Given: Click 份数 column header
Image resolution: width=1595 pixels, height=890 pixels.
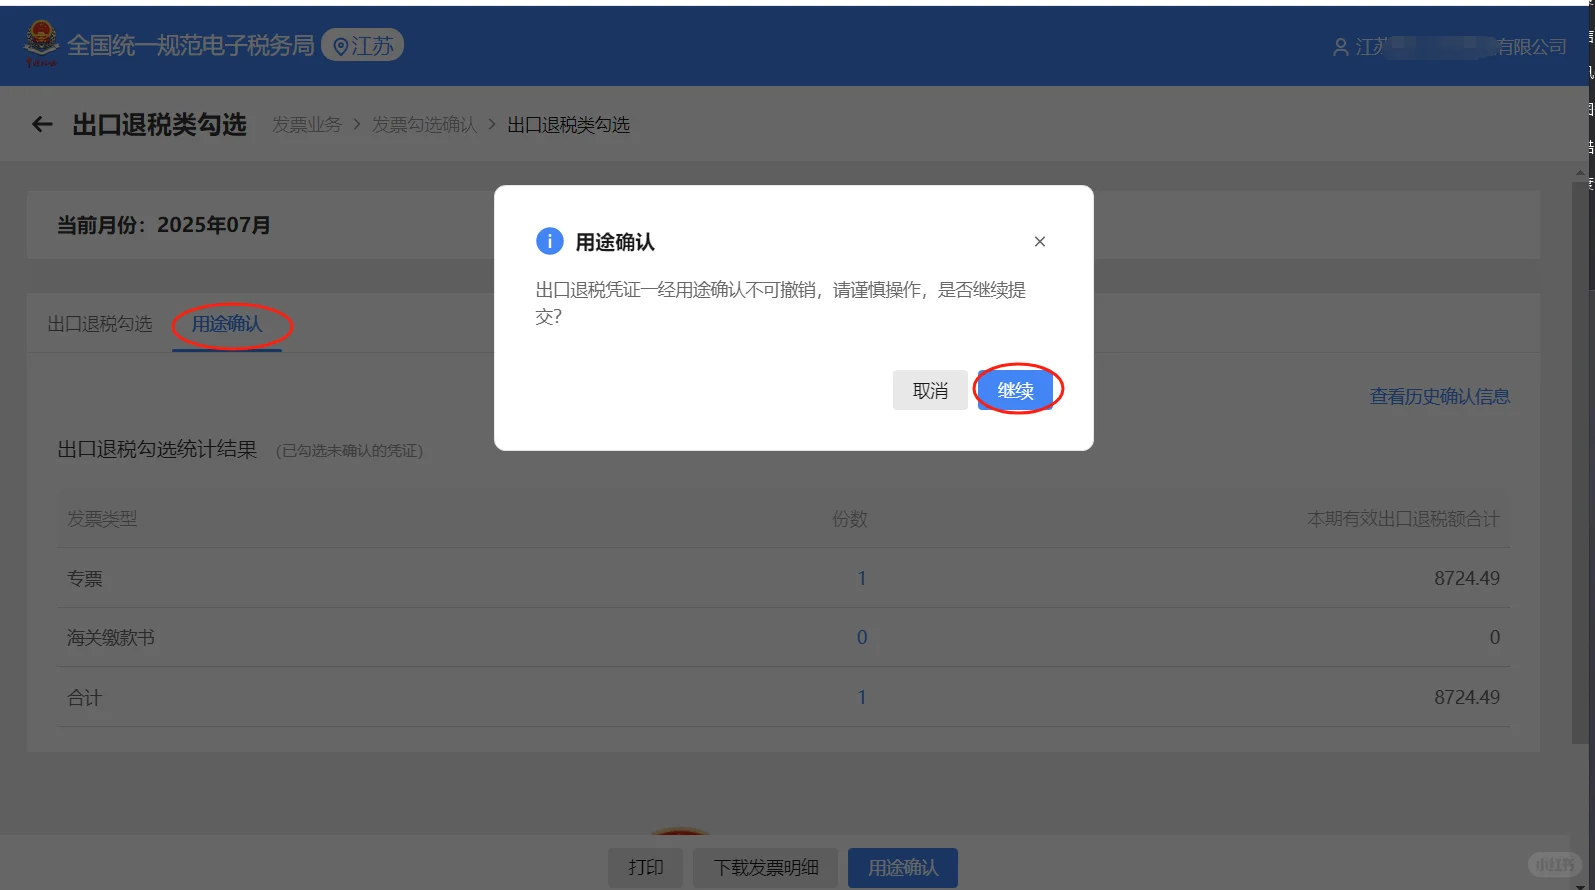Looking at the screenshot, I should 850,518.
